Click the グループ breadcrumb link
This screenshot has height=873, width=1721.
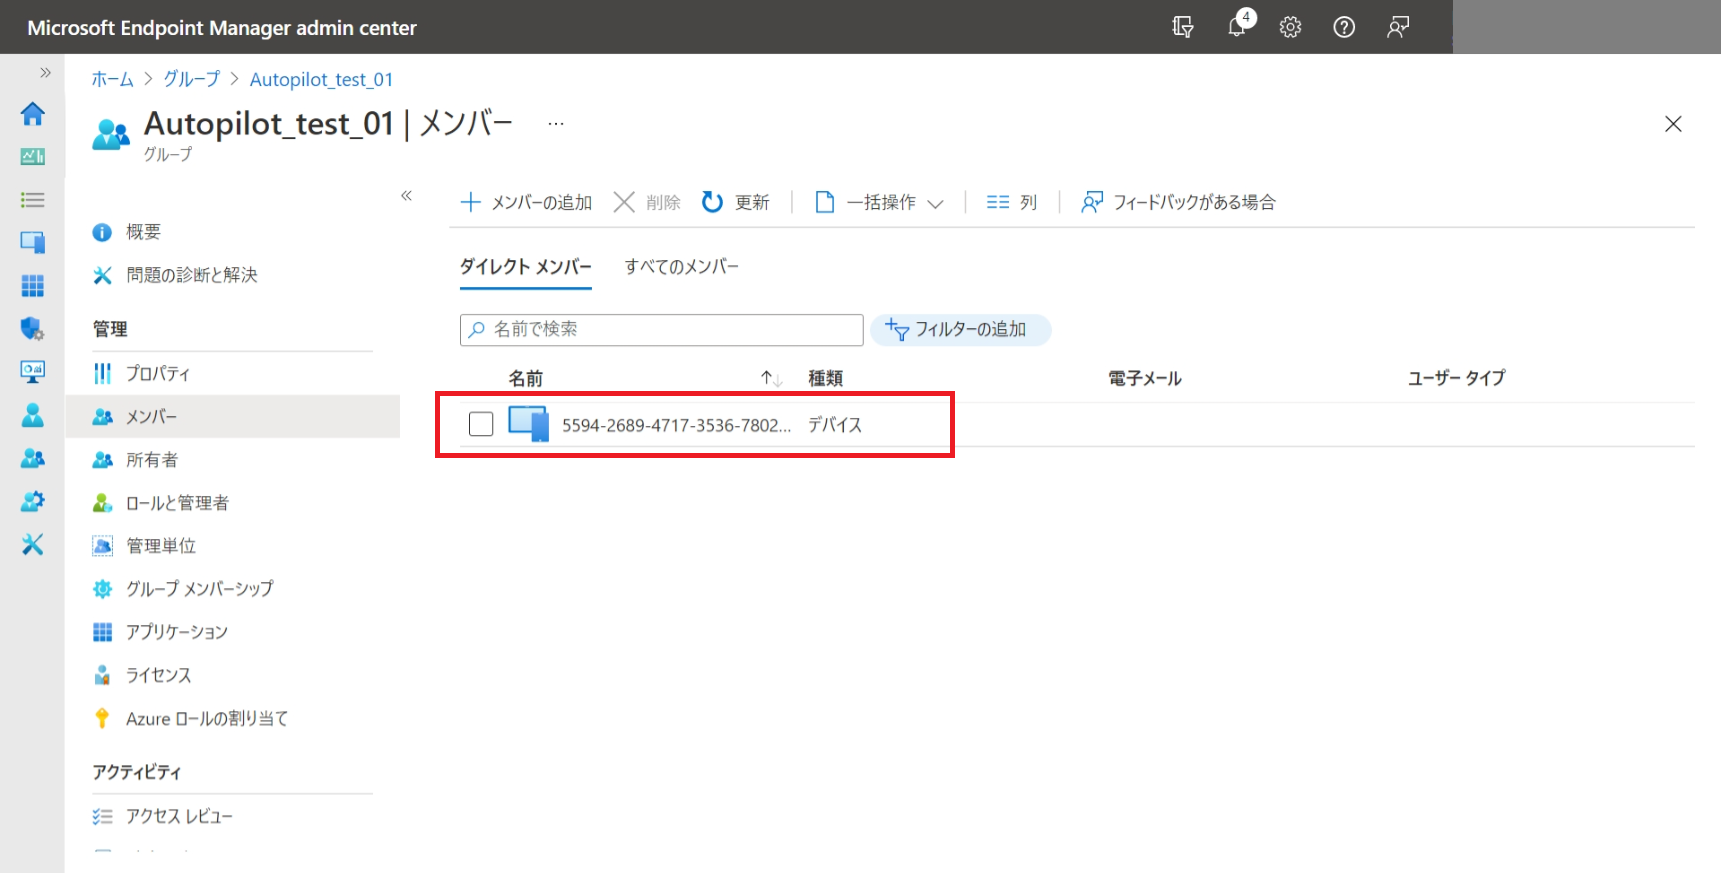pyautogui.click(x=191, y=79)
